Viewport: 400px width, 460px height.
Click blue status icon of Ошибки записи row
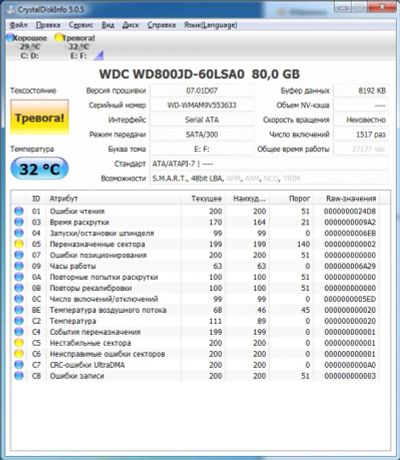coord(19,376)
